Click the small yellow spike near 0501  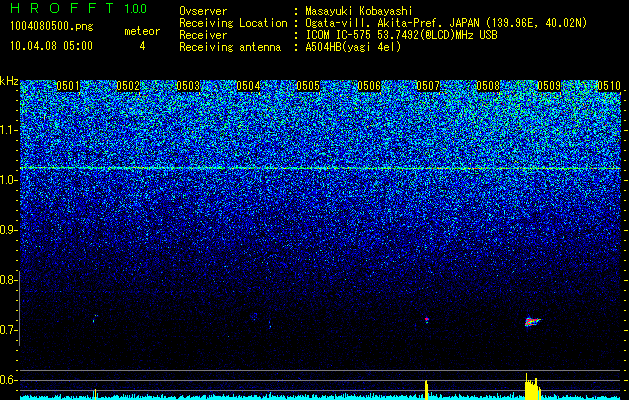pos(95,394)
